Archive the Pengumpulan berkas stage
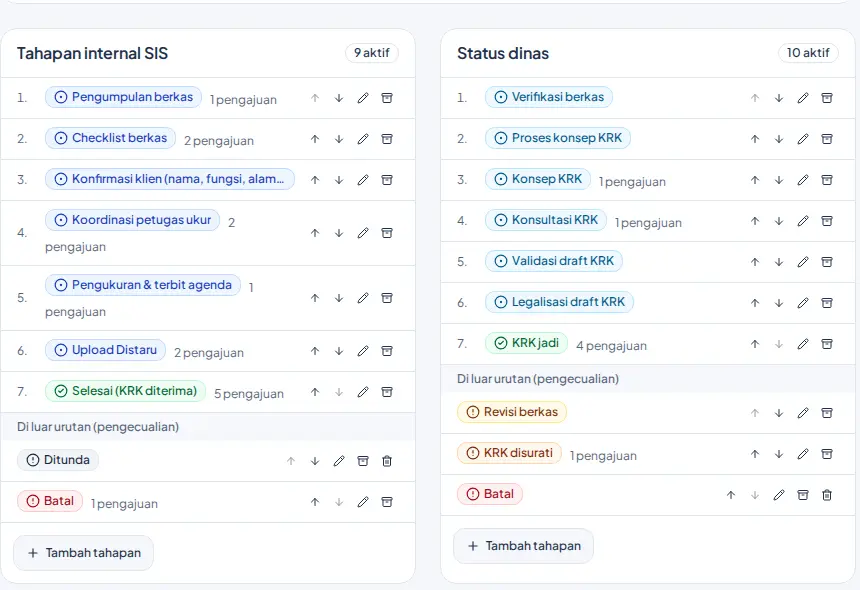 (x=387, y=98)
